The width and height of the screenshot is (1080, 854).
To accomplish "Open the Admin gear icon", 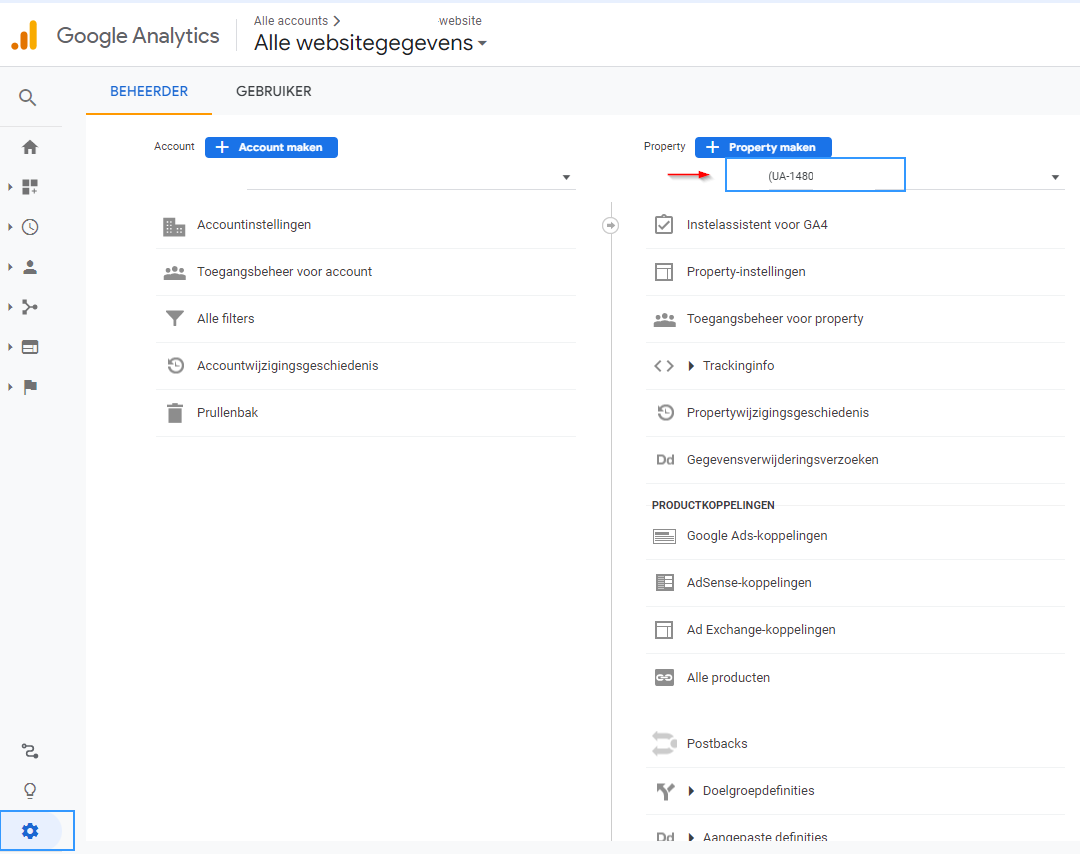I will (30, 831).
